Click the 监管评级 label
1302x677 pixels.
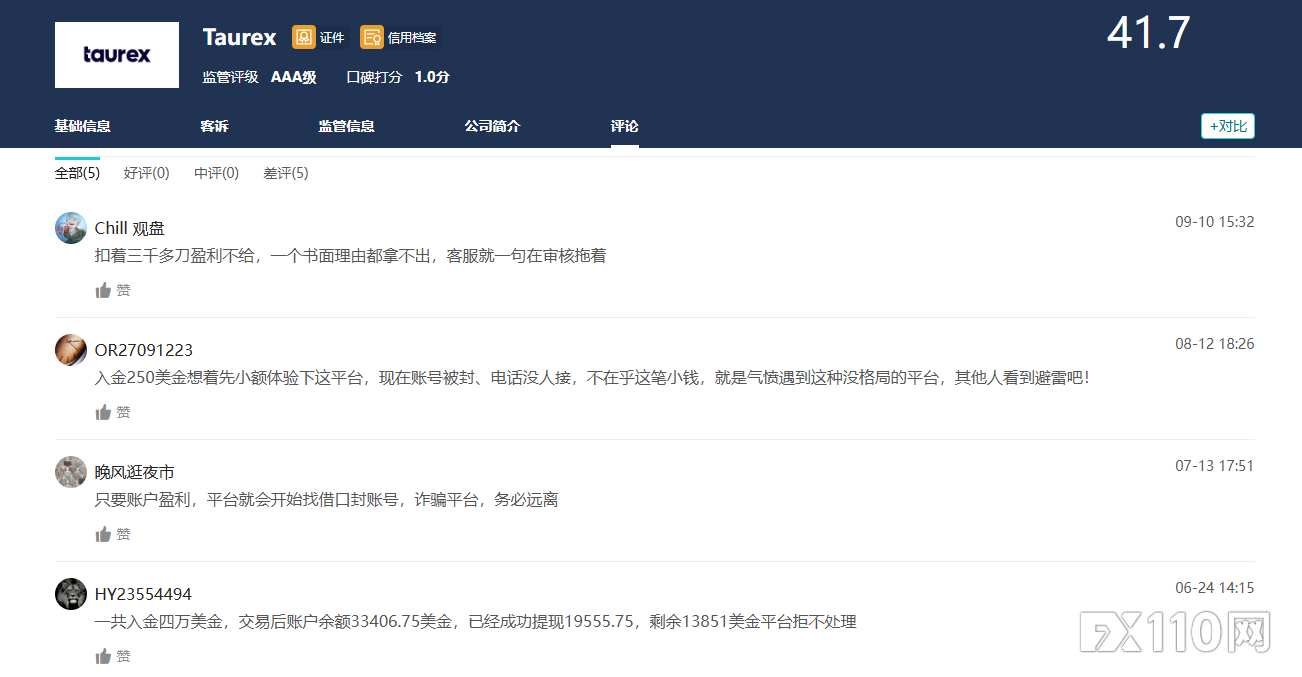[230, 77]
